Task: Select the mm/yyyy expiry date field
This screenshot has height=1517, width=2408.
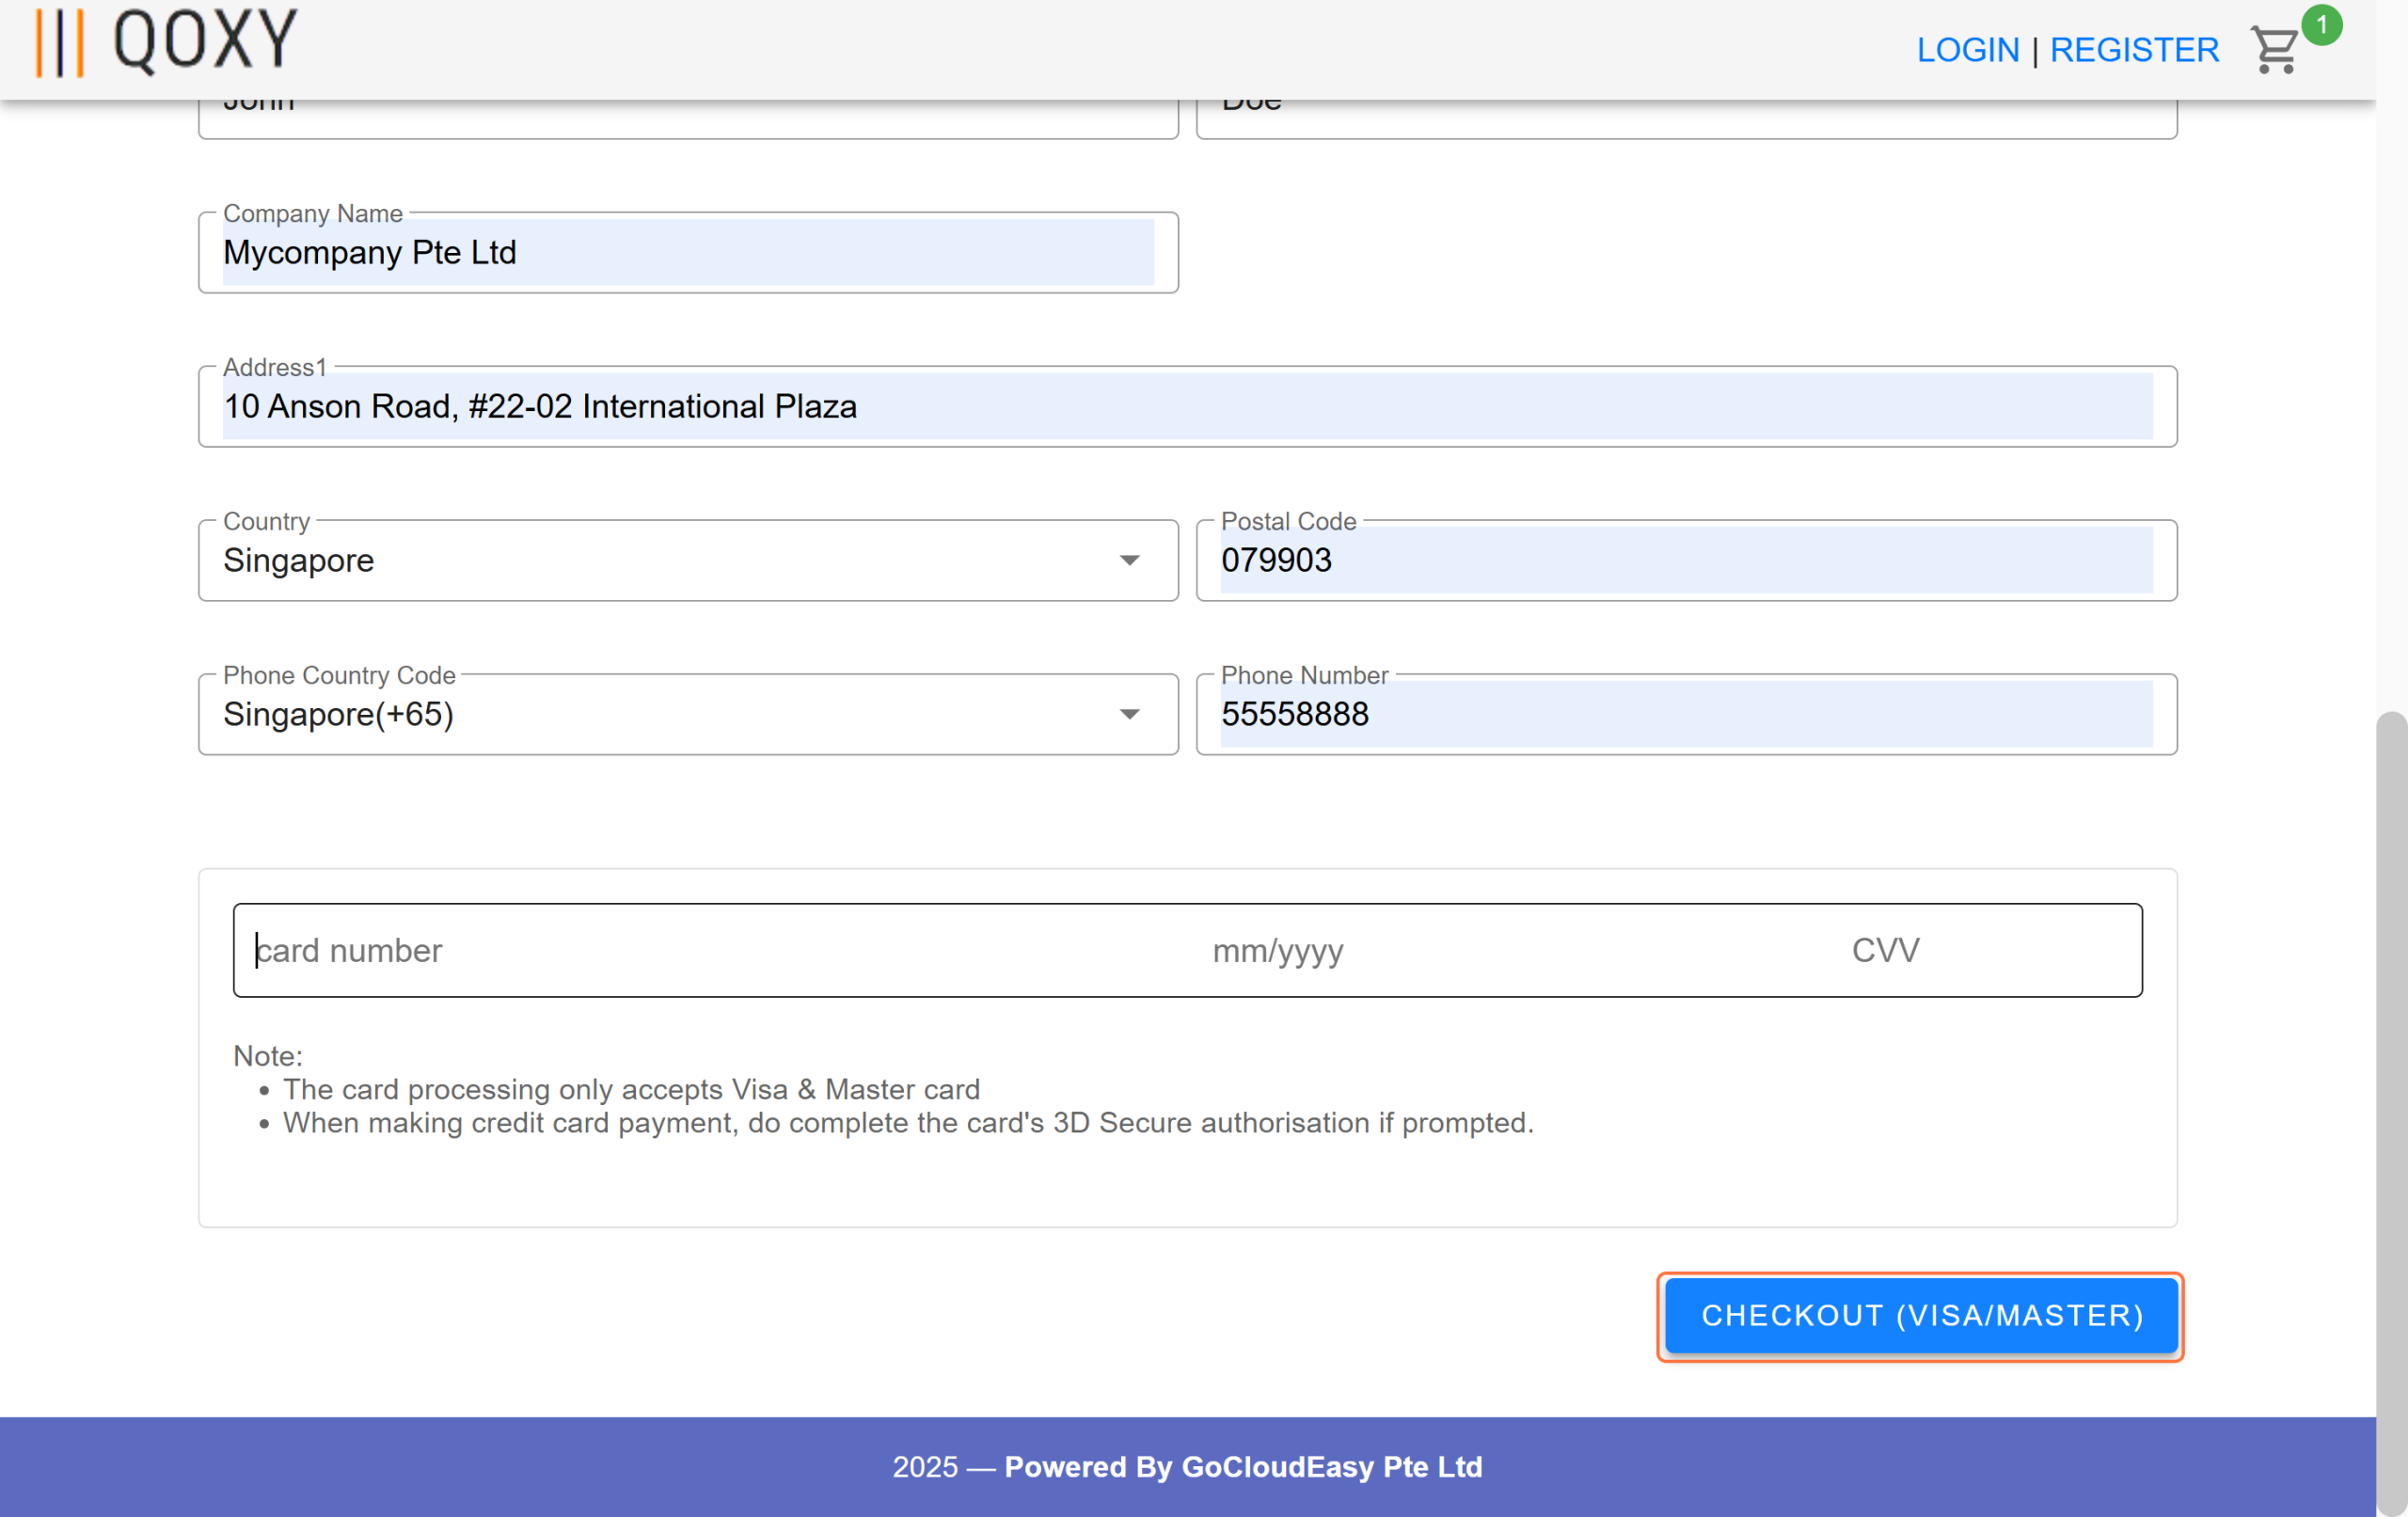Action: (x=1277, y=950)
